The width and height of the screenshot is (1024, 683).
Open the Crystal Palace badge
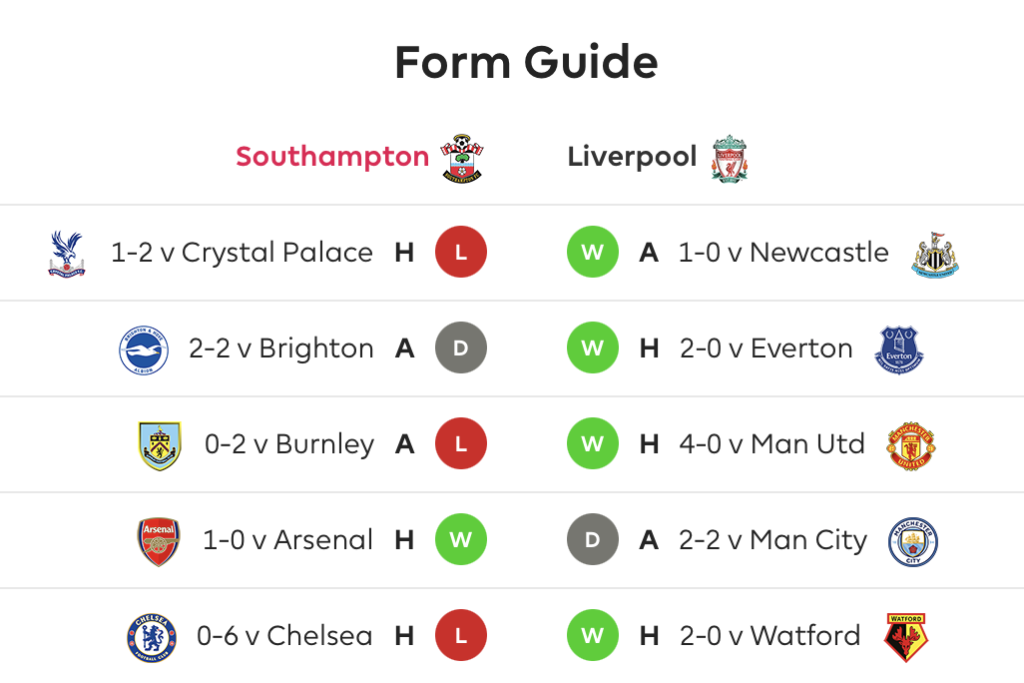(x=67, y=253)
